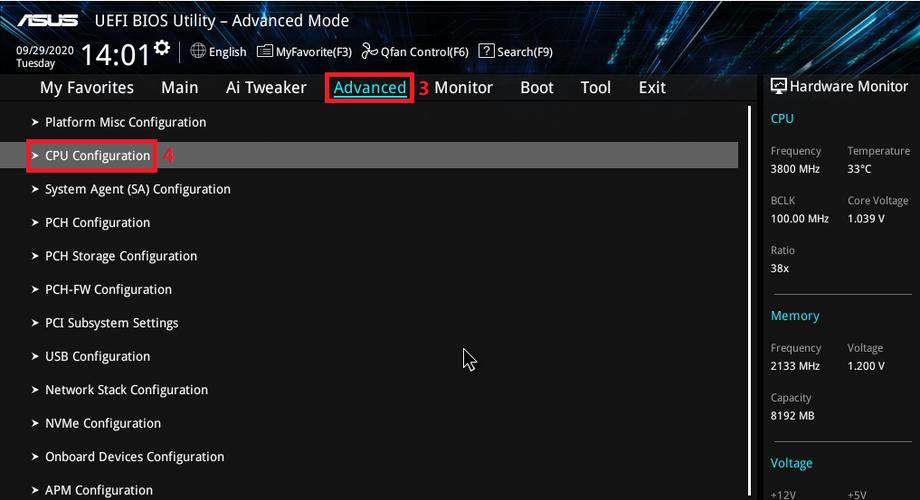
Task: Go to the Tool tab
Action: [x=596, y=87]
